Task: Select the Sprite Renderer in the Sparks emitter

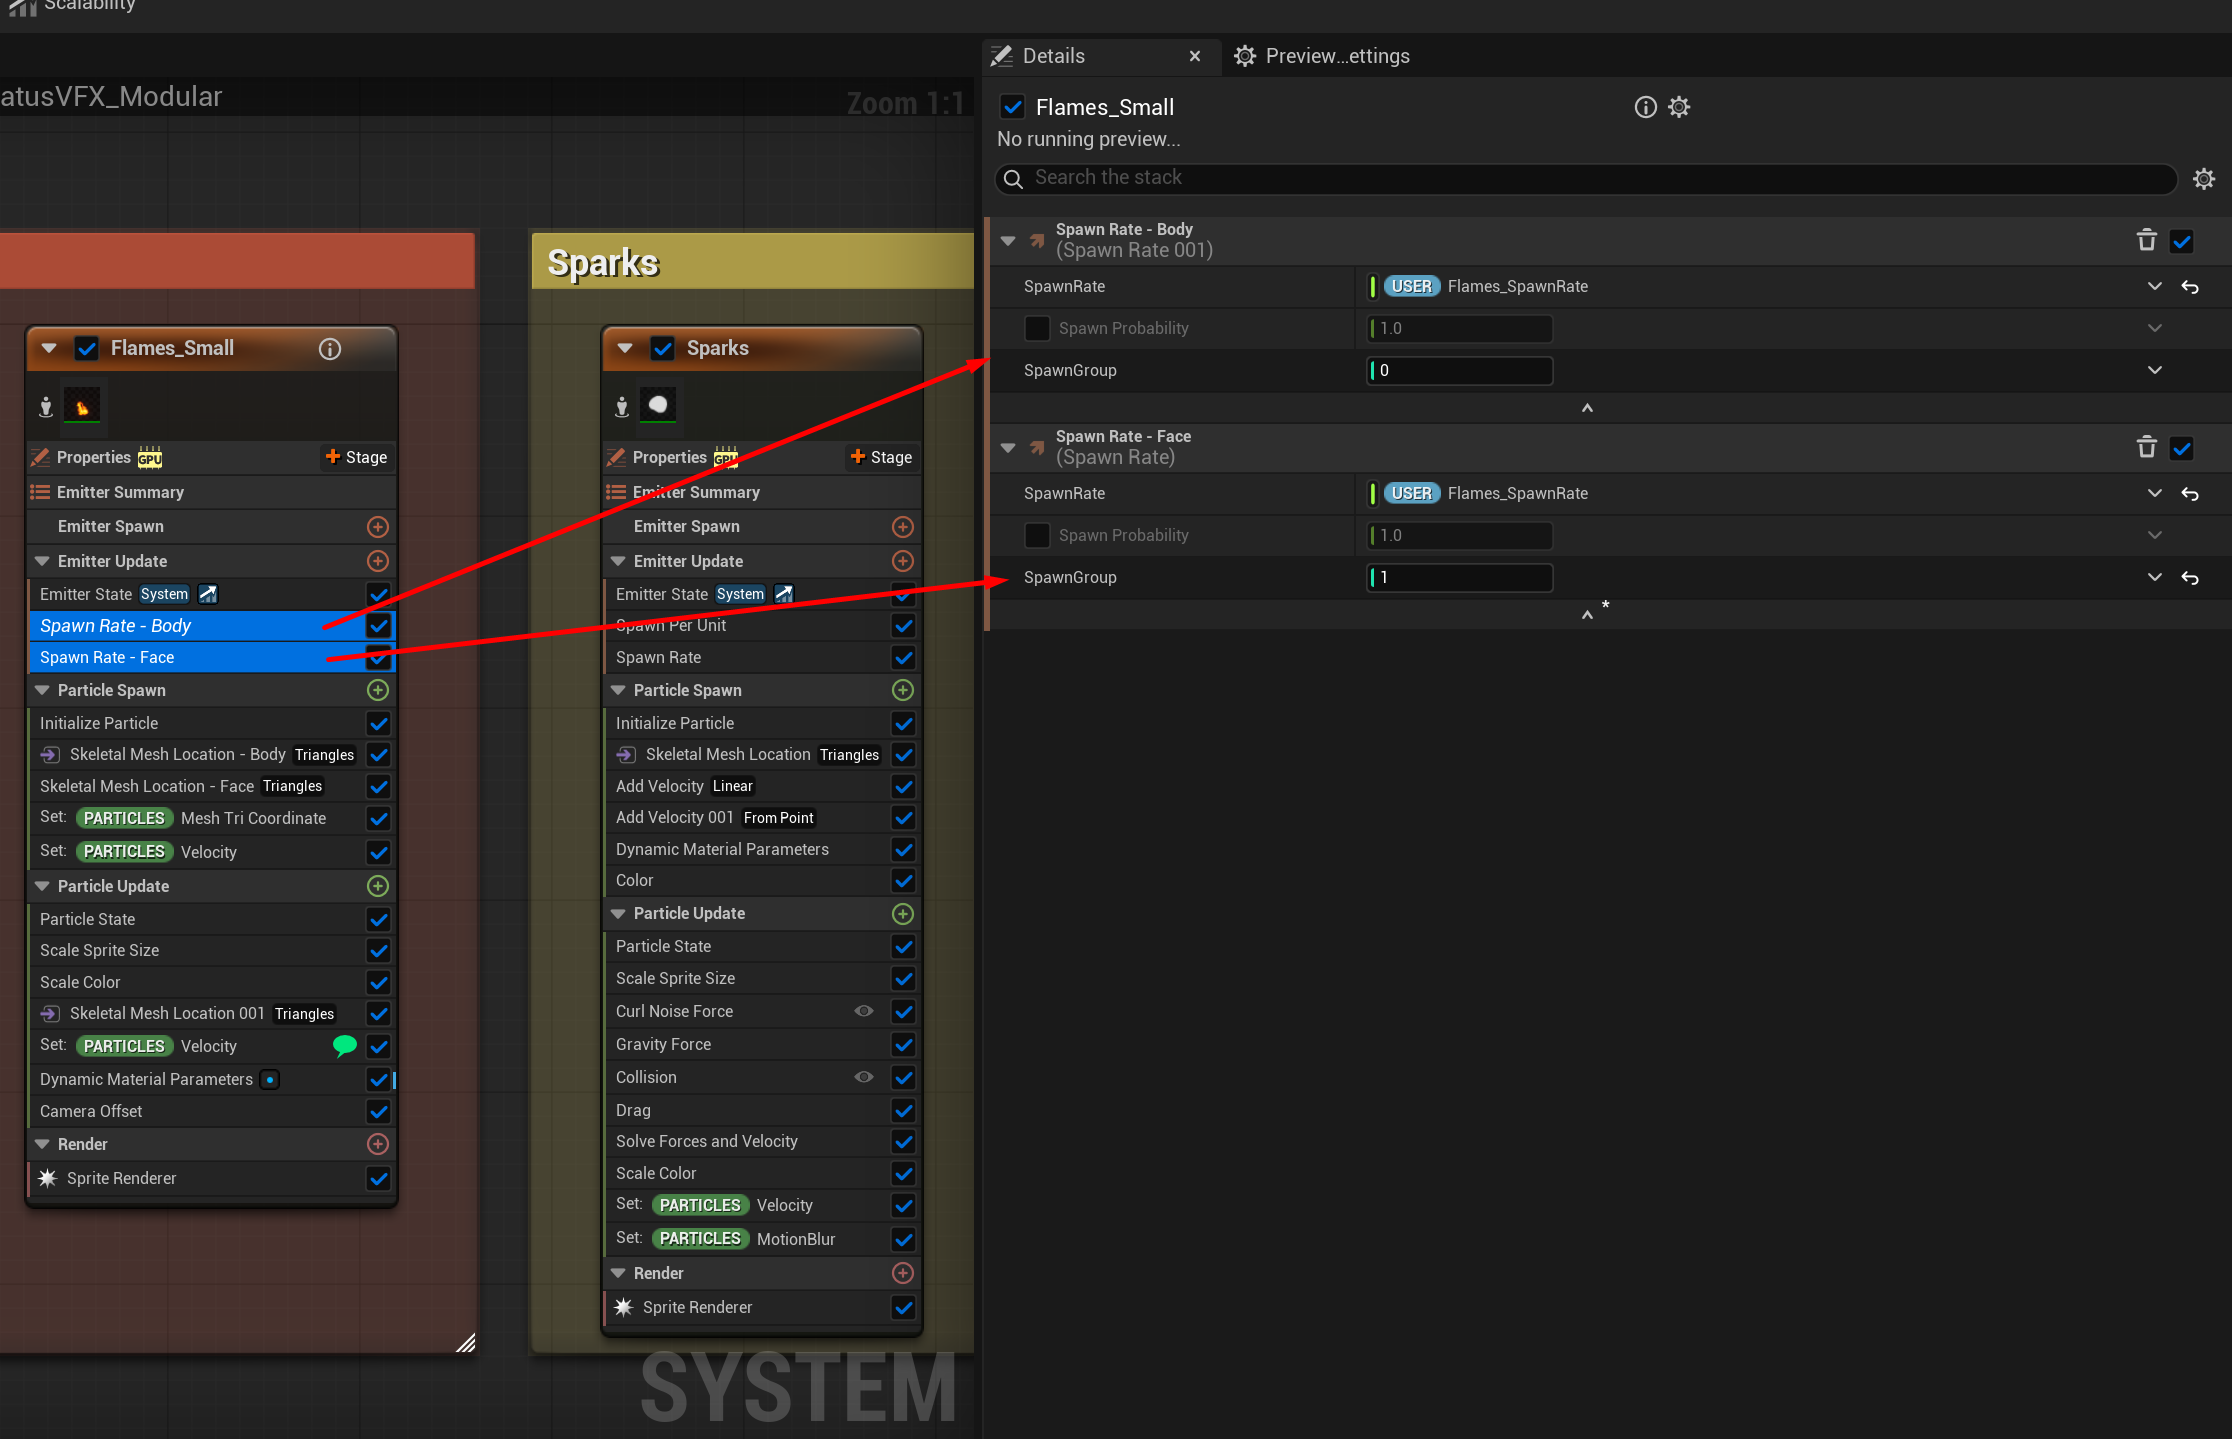Action: click(x=697, y=1307)
